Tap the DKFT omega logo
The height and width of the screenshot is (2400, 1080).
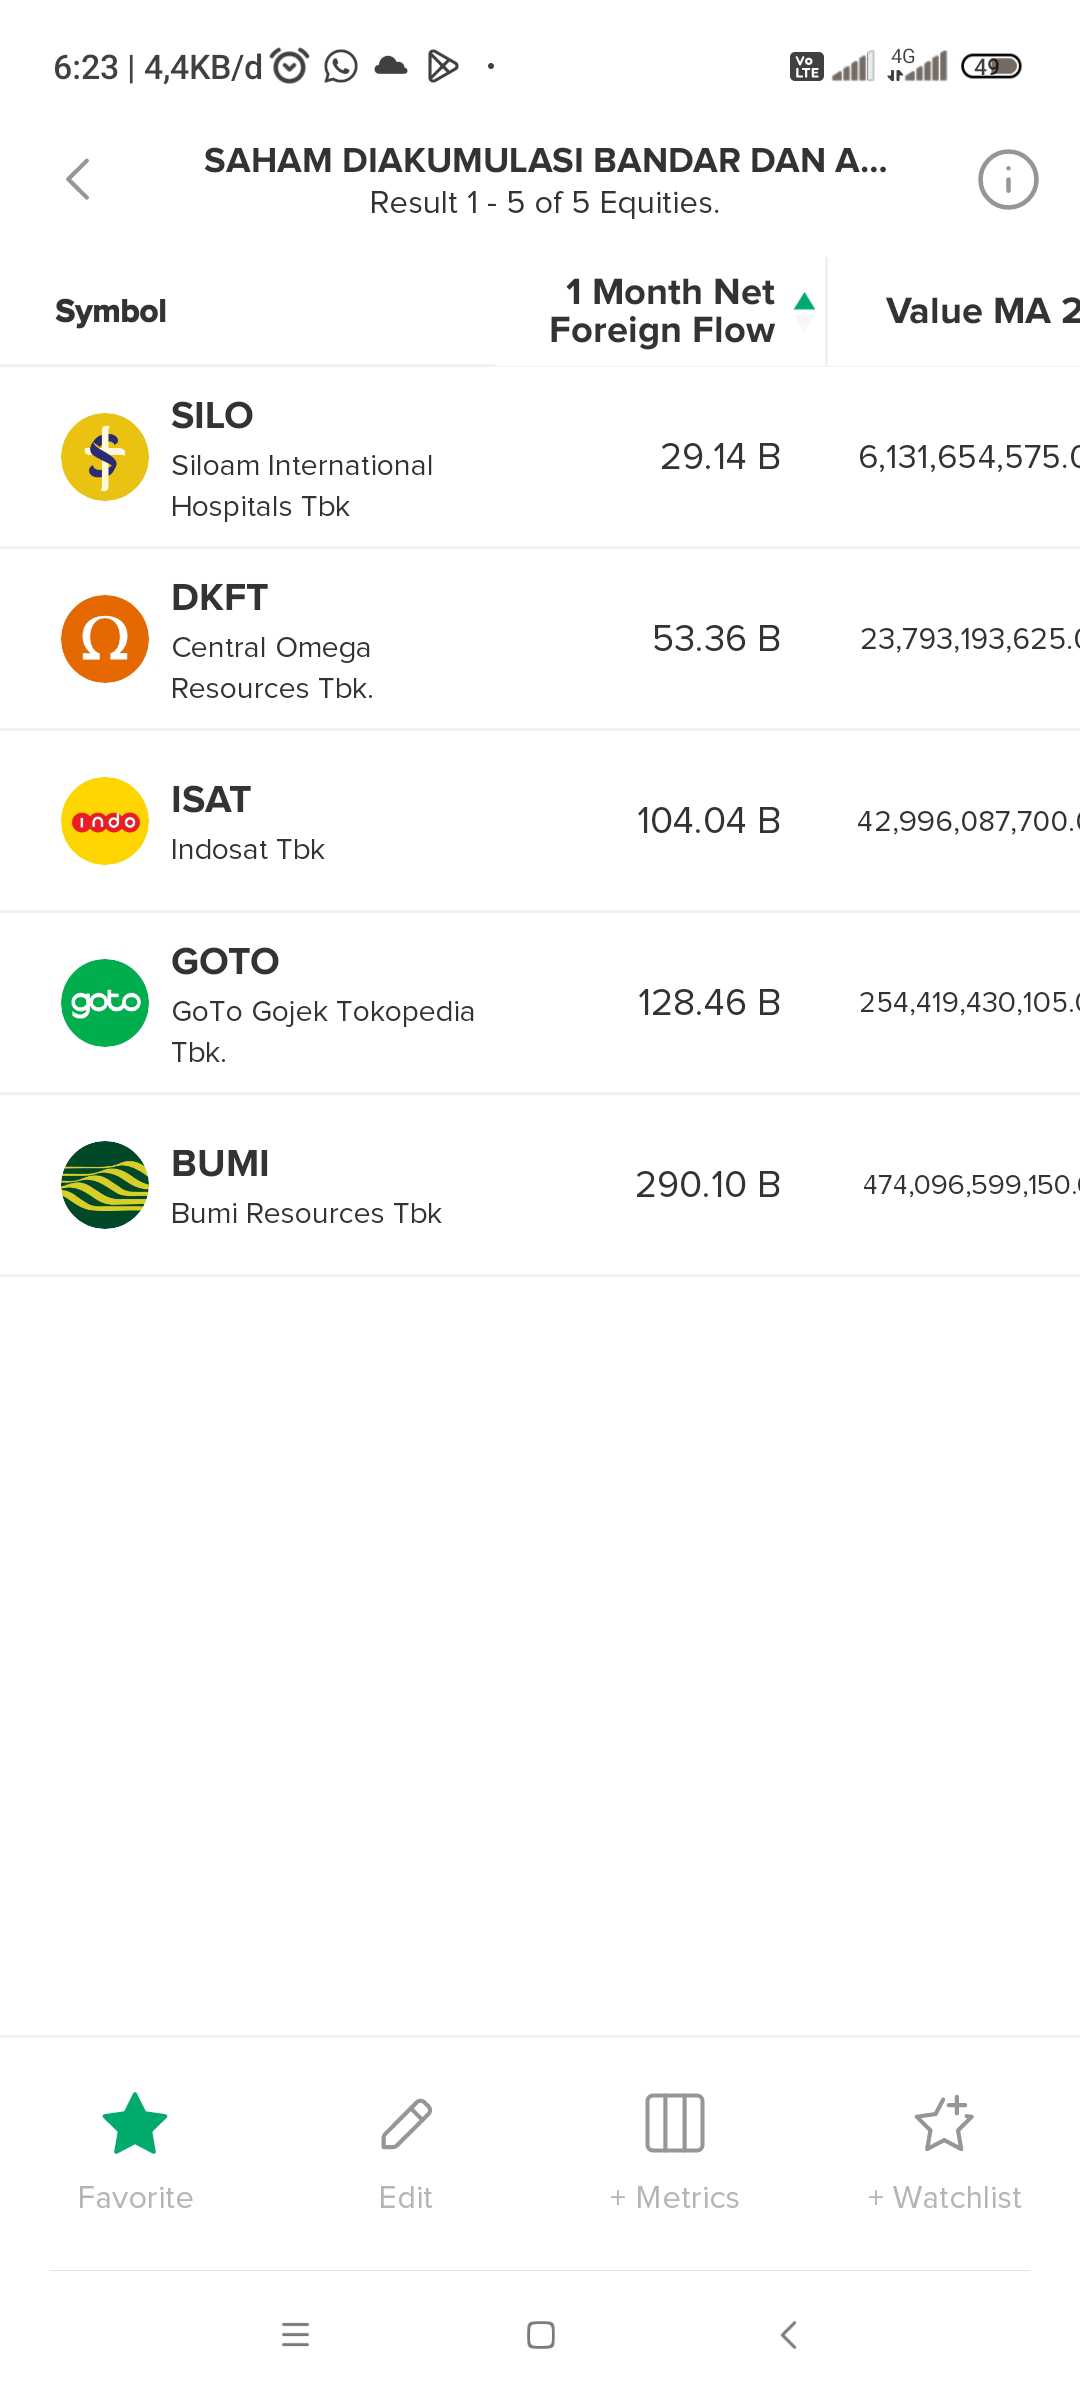tap(105, 639)
